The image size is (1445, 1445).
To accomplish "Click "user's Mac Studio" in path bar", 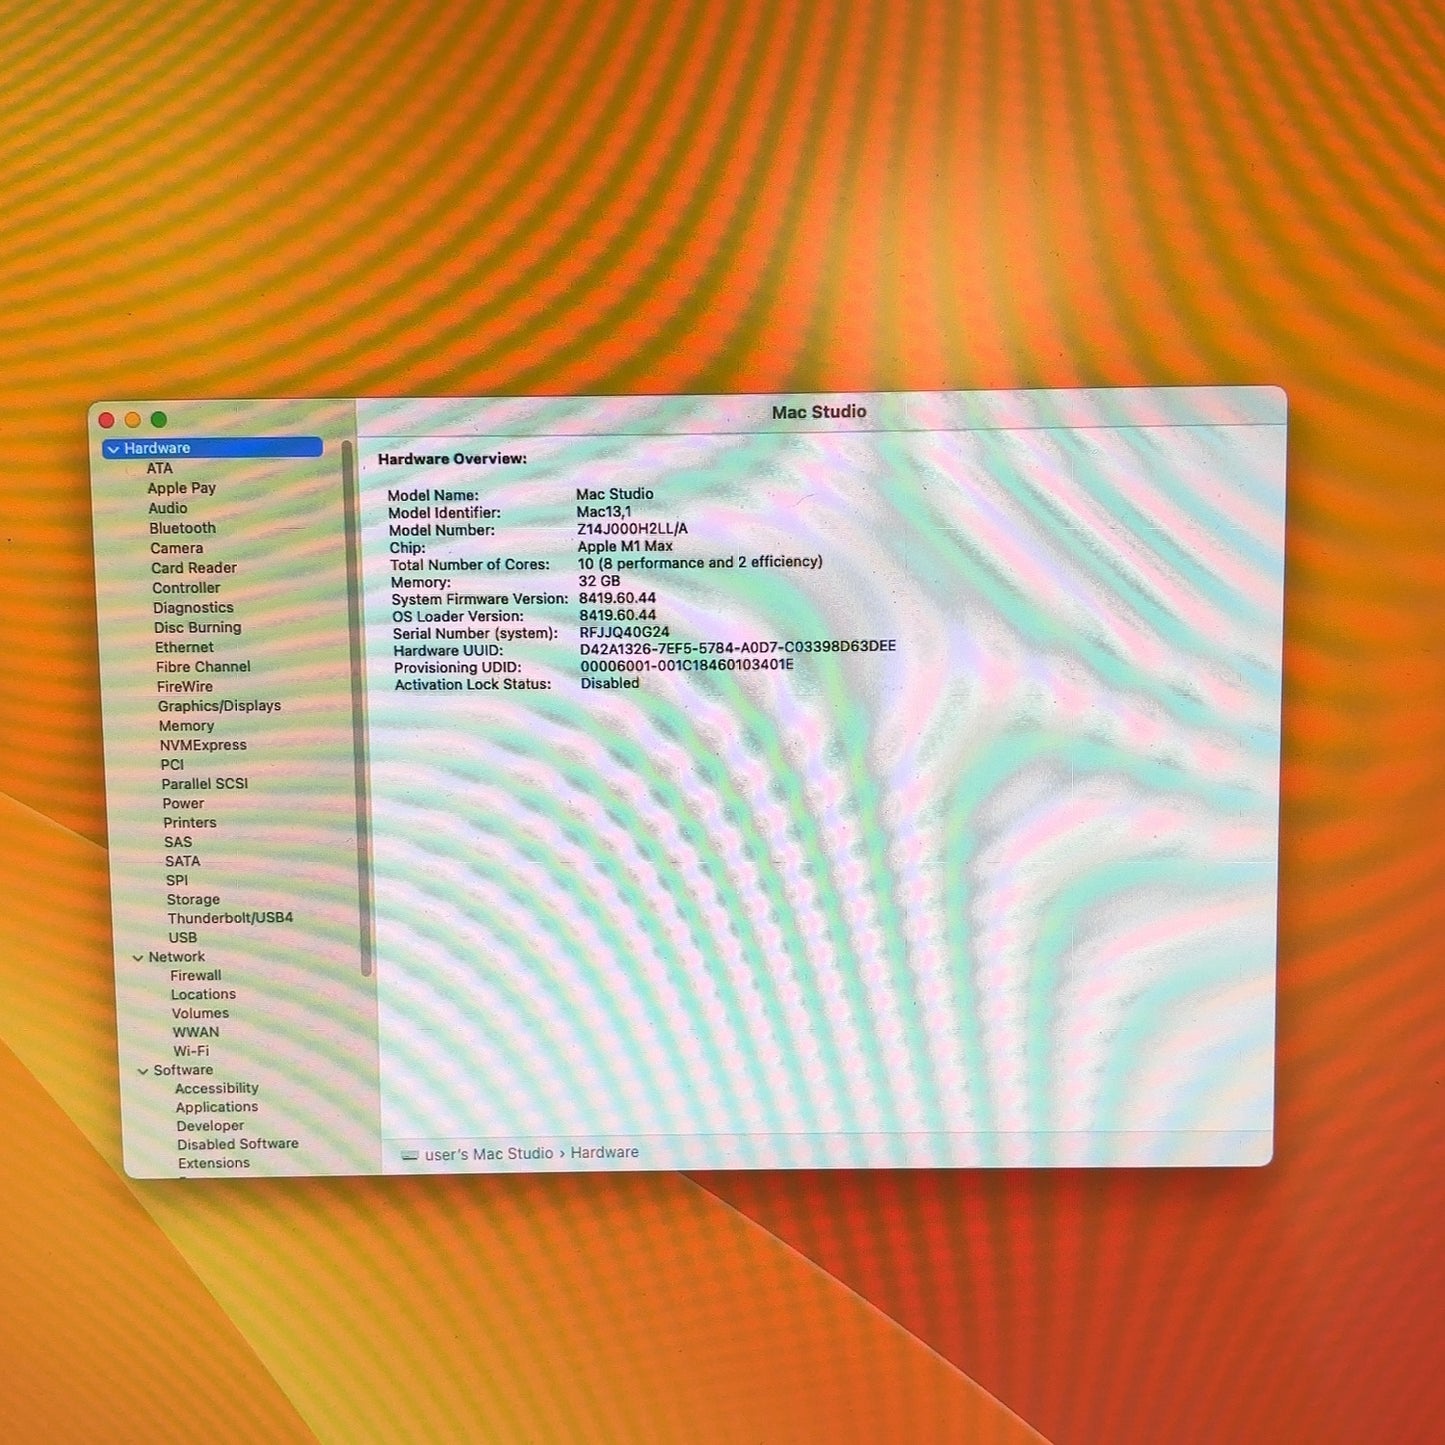I will coord(489,1154).
